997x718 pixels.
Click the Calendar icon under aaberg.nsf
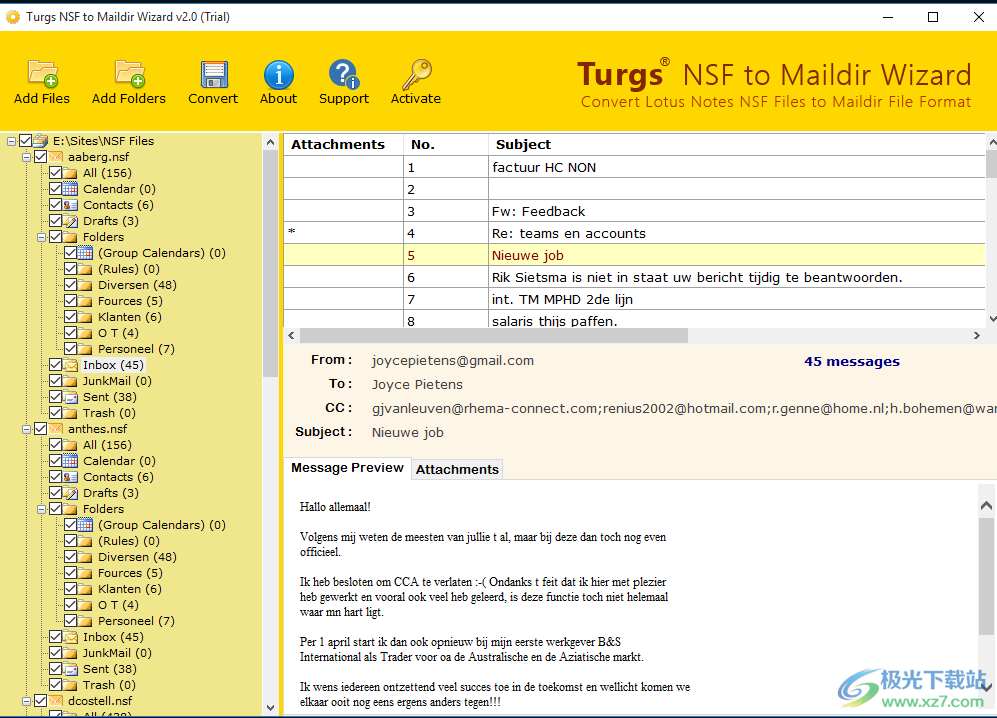click(71, 189)
